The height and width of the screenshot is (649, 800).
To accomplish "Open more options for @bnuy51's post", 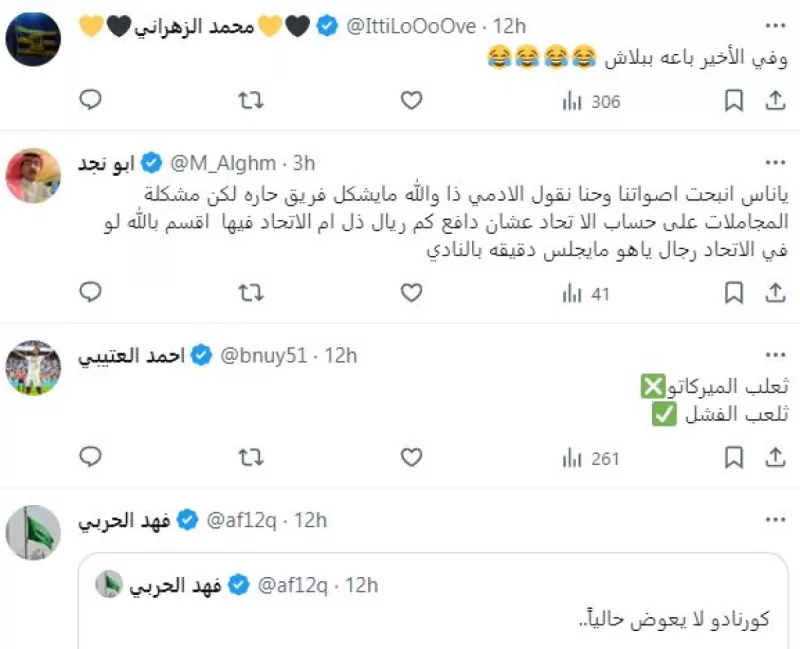I will (x=775, y=354).
